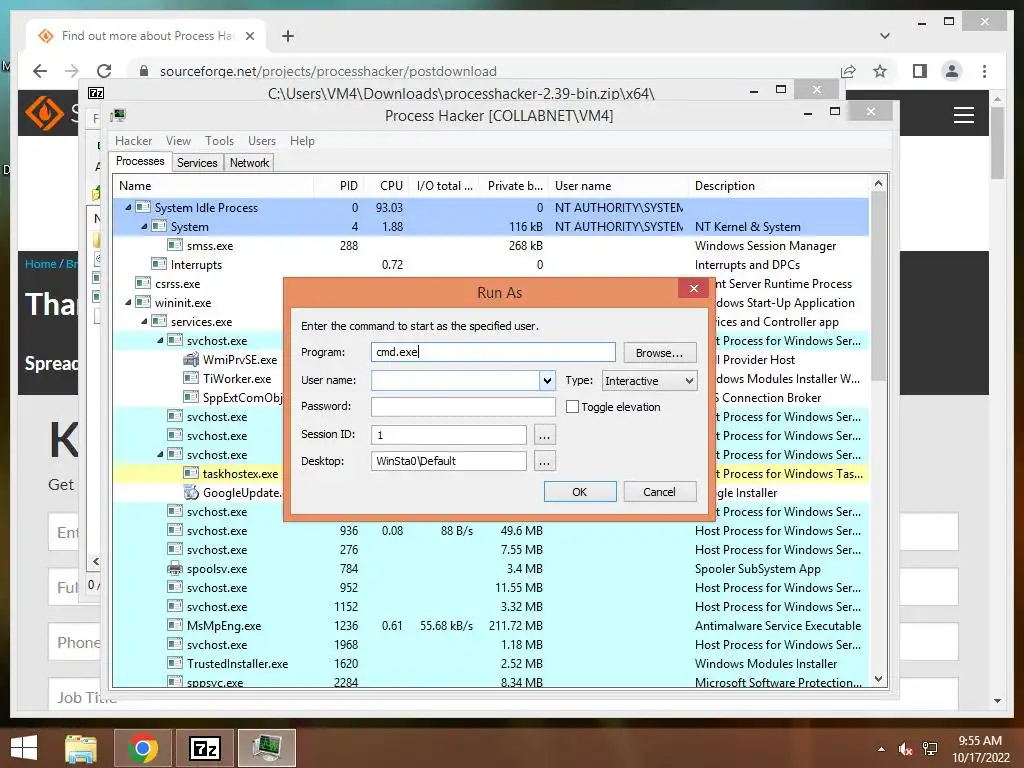Collapse the services.exe tree node
This screenshot has height=768, width=1024.
click(144, 321)
